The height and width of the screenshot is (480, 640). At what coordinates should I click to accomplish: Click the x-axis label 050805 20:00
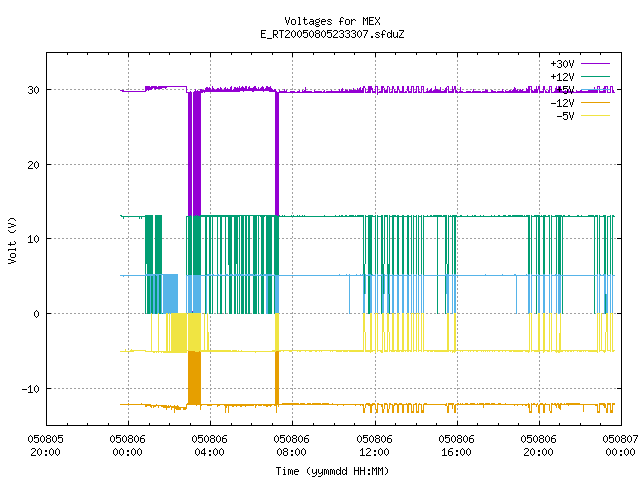[45, 445]
